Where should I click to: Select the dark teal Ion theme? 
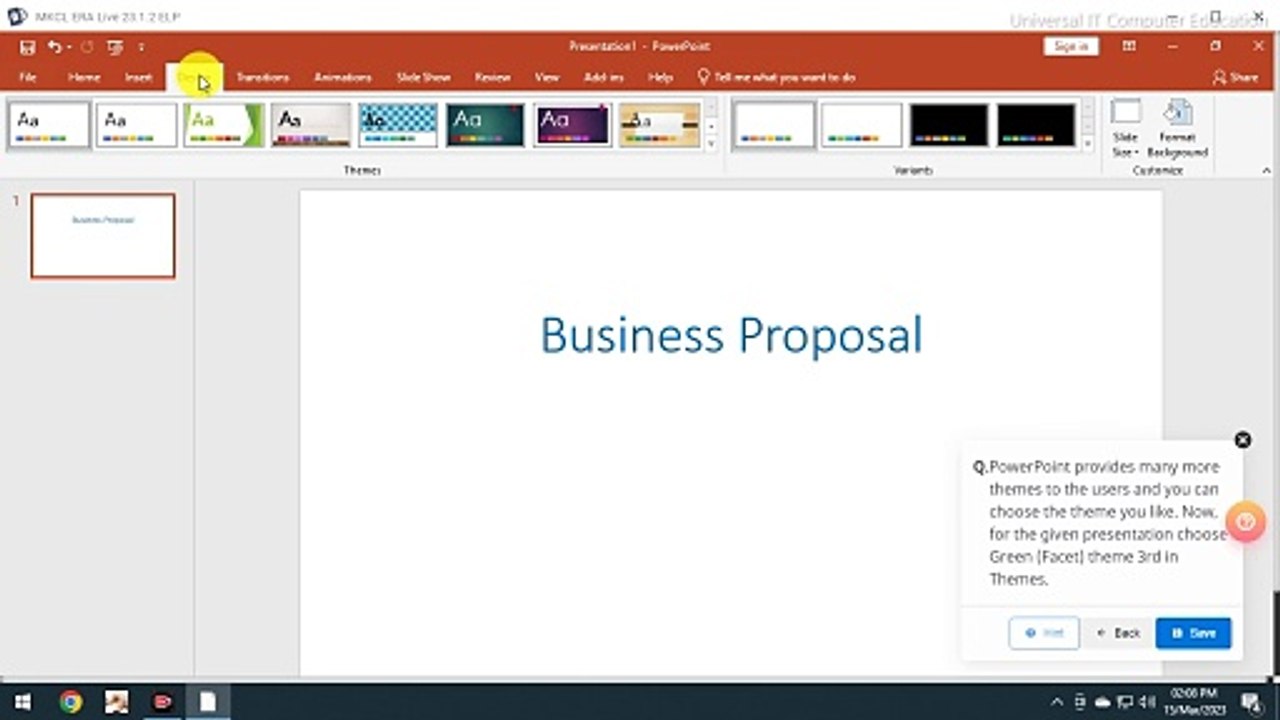point(485,125)
